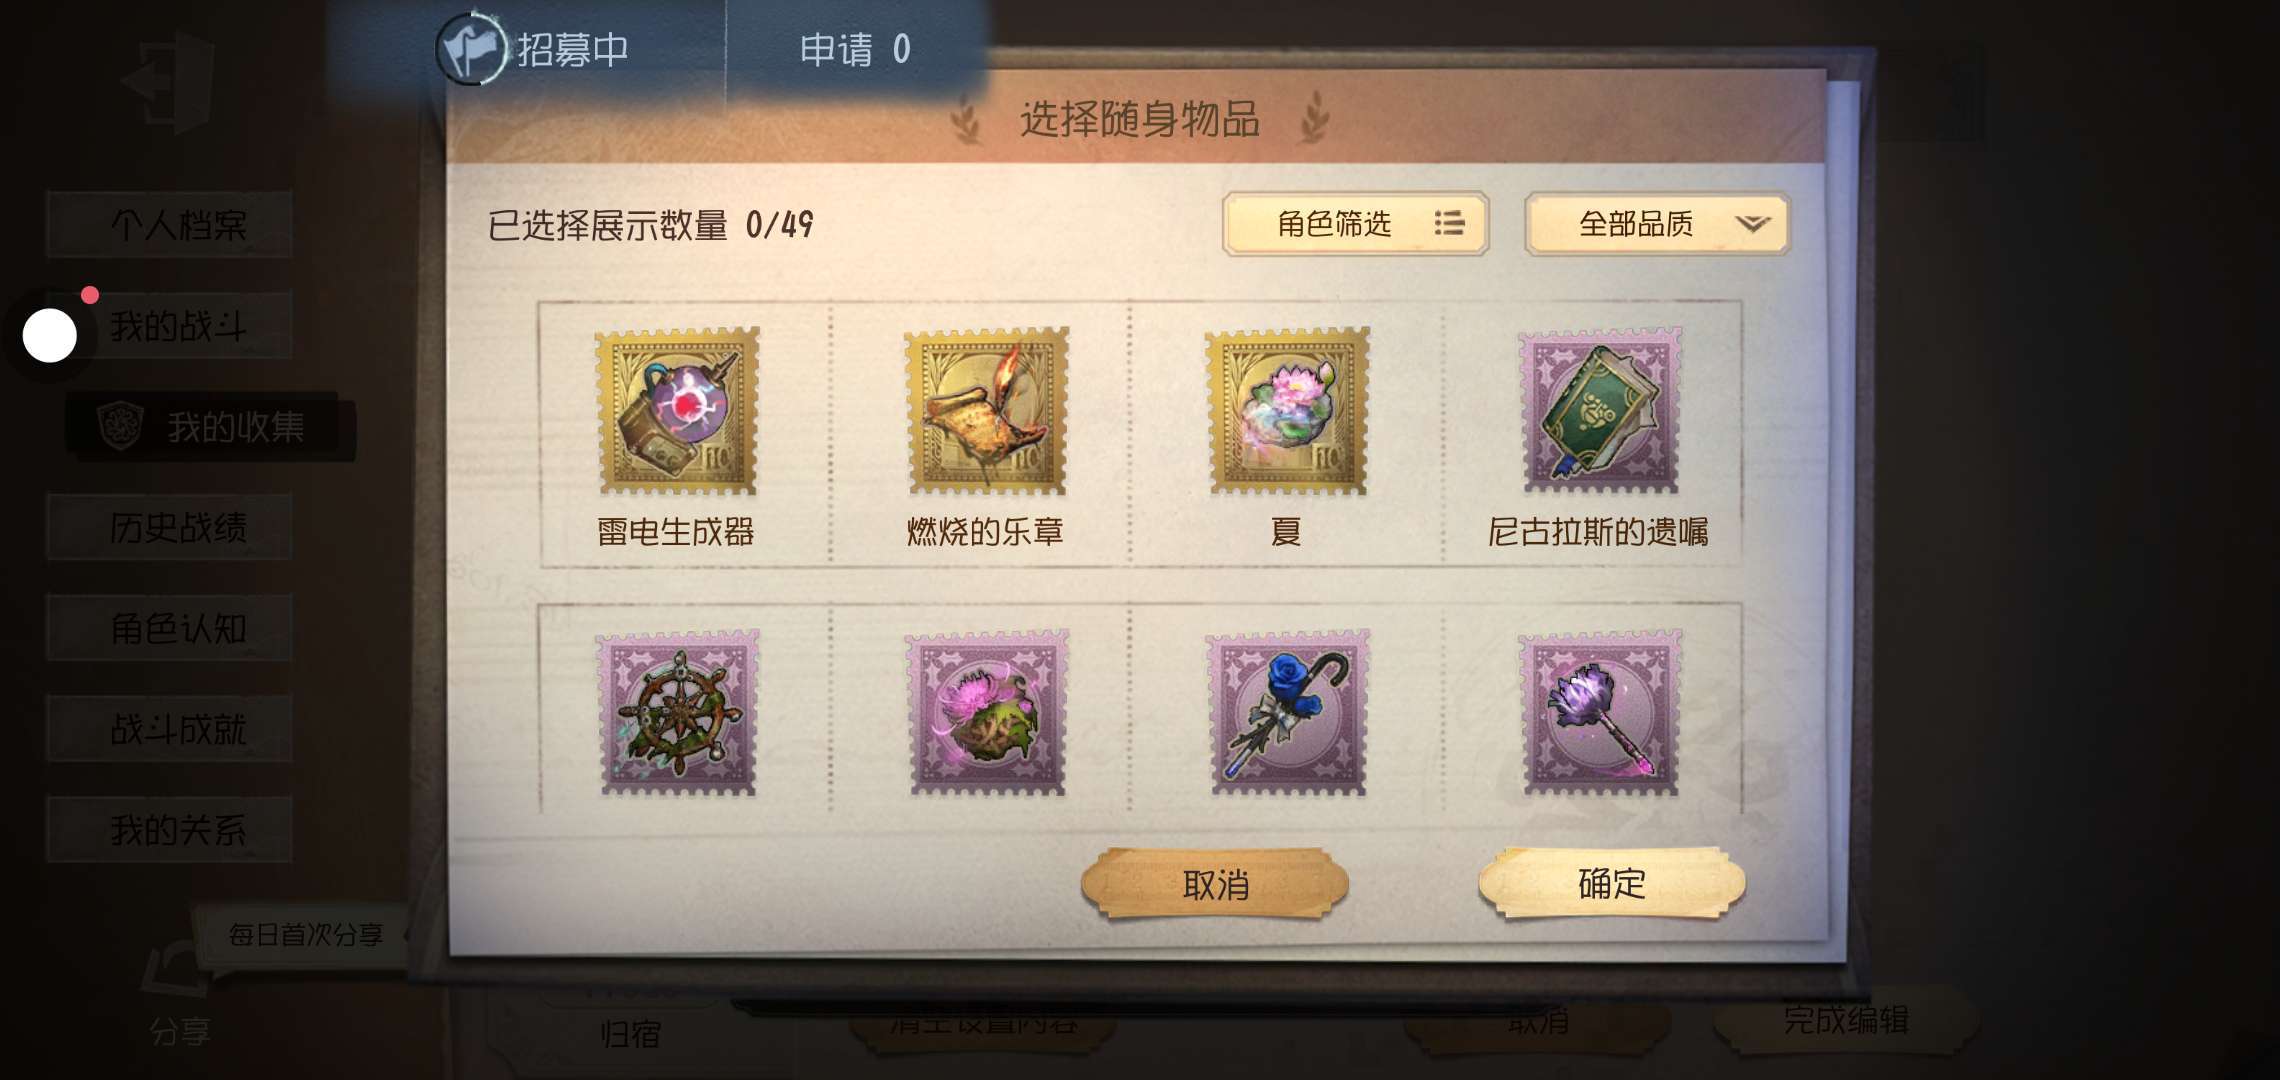Tap the floating white circle assist button

[49, 335]
